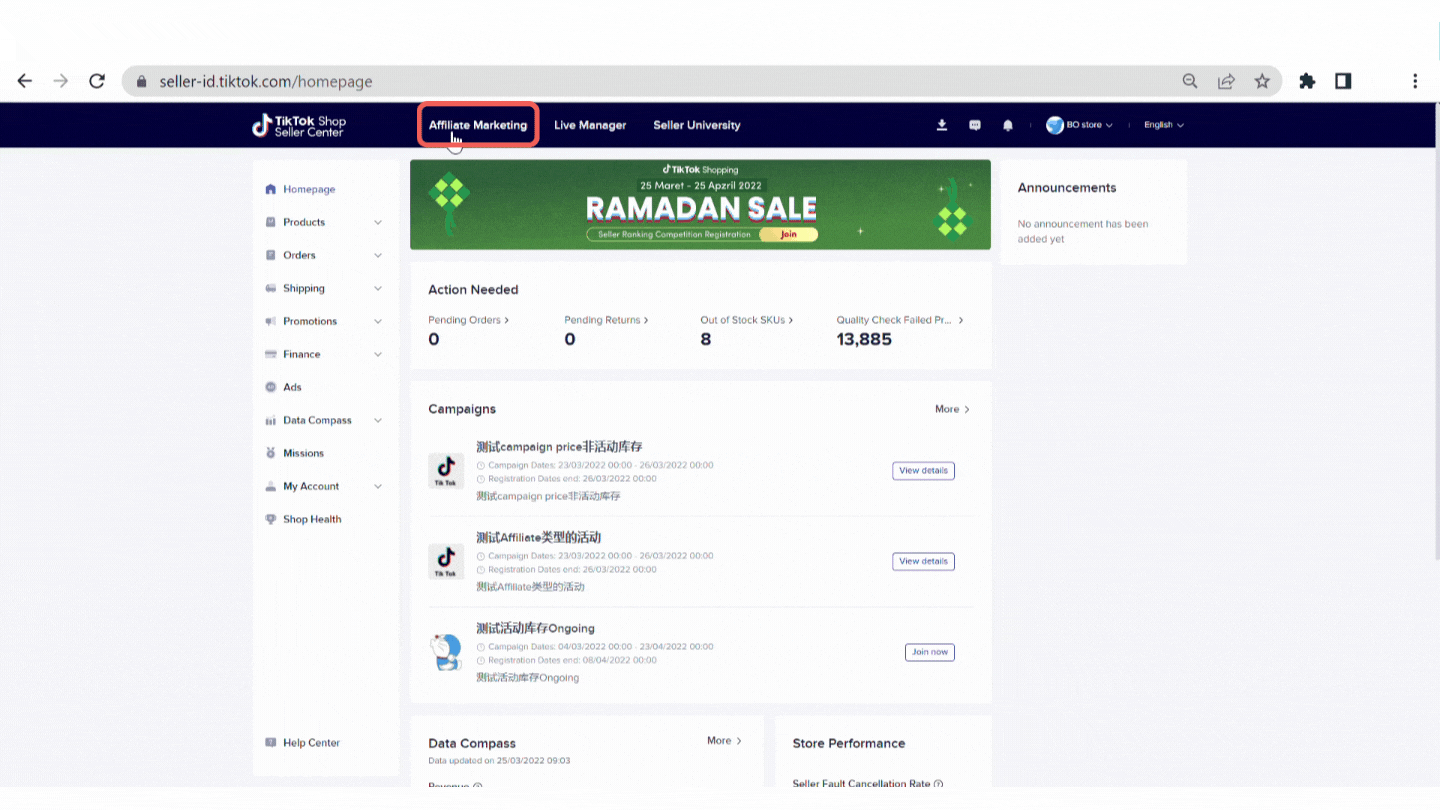The image size is (1440, 810).
Task: Open the chat messages icon
Action: pyautogui.click(x=975, y=125)
